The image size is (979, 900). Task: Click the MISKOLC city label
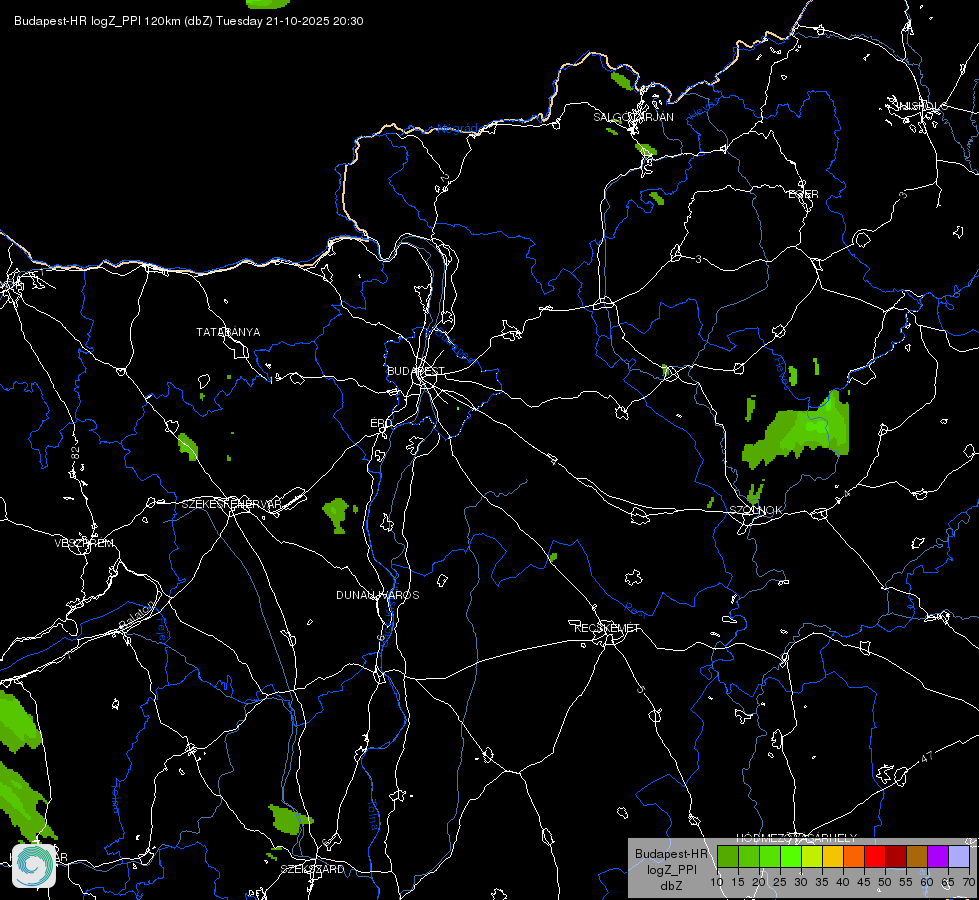point(922,106)
